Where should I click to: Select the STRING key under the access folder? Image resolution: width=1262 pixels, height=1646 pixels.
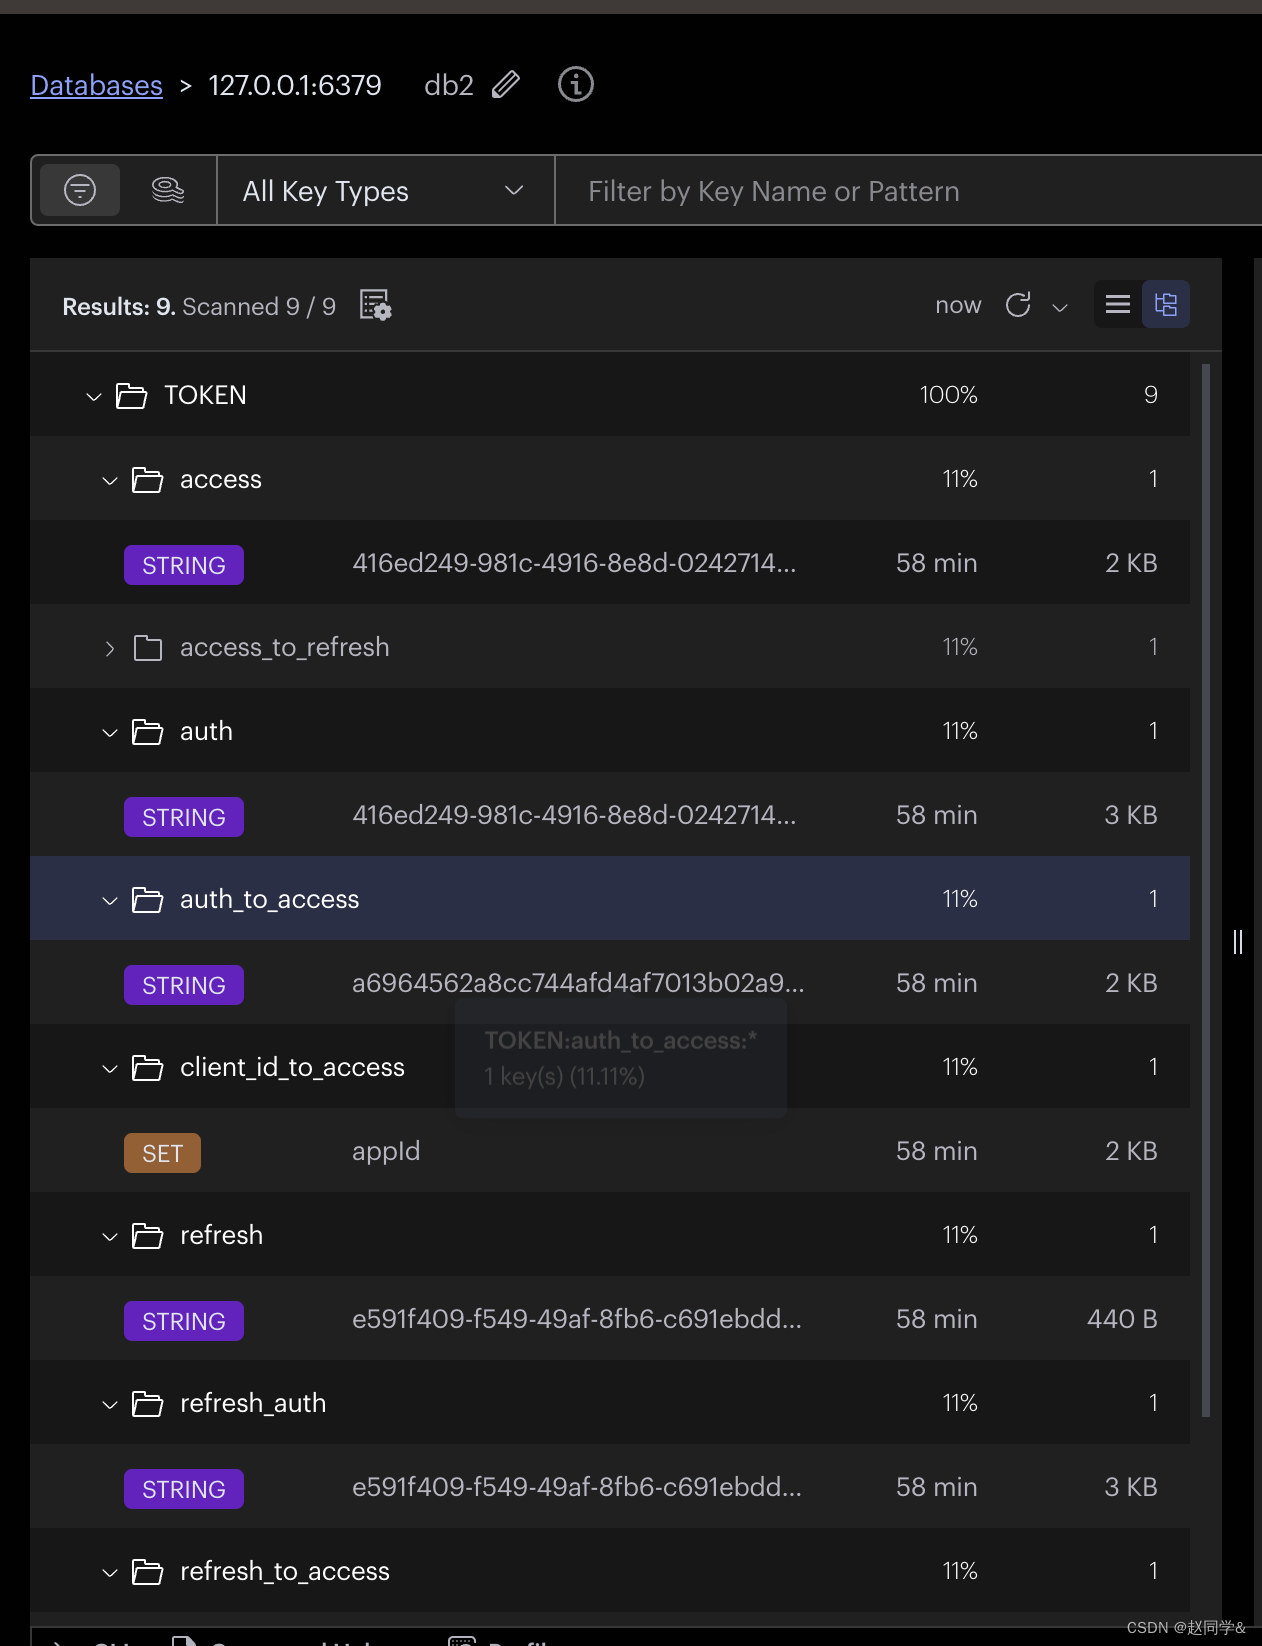(610, 563)
